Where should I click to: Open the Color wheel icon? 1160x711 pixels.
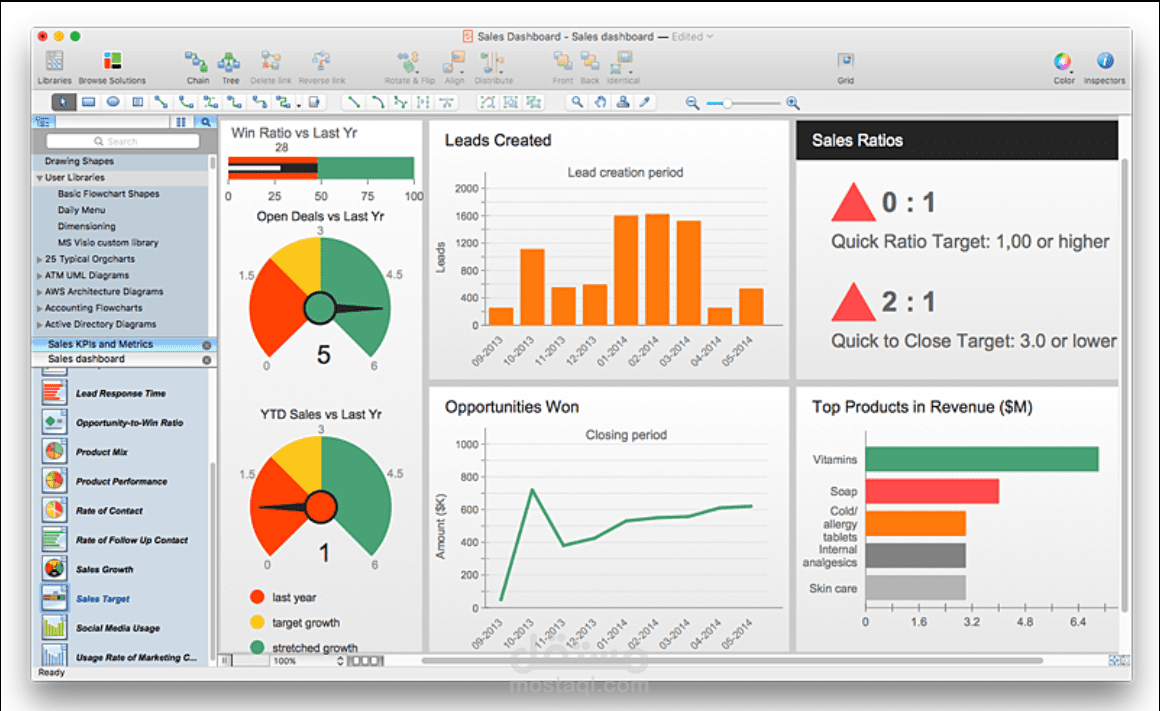(1062, 62)
